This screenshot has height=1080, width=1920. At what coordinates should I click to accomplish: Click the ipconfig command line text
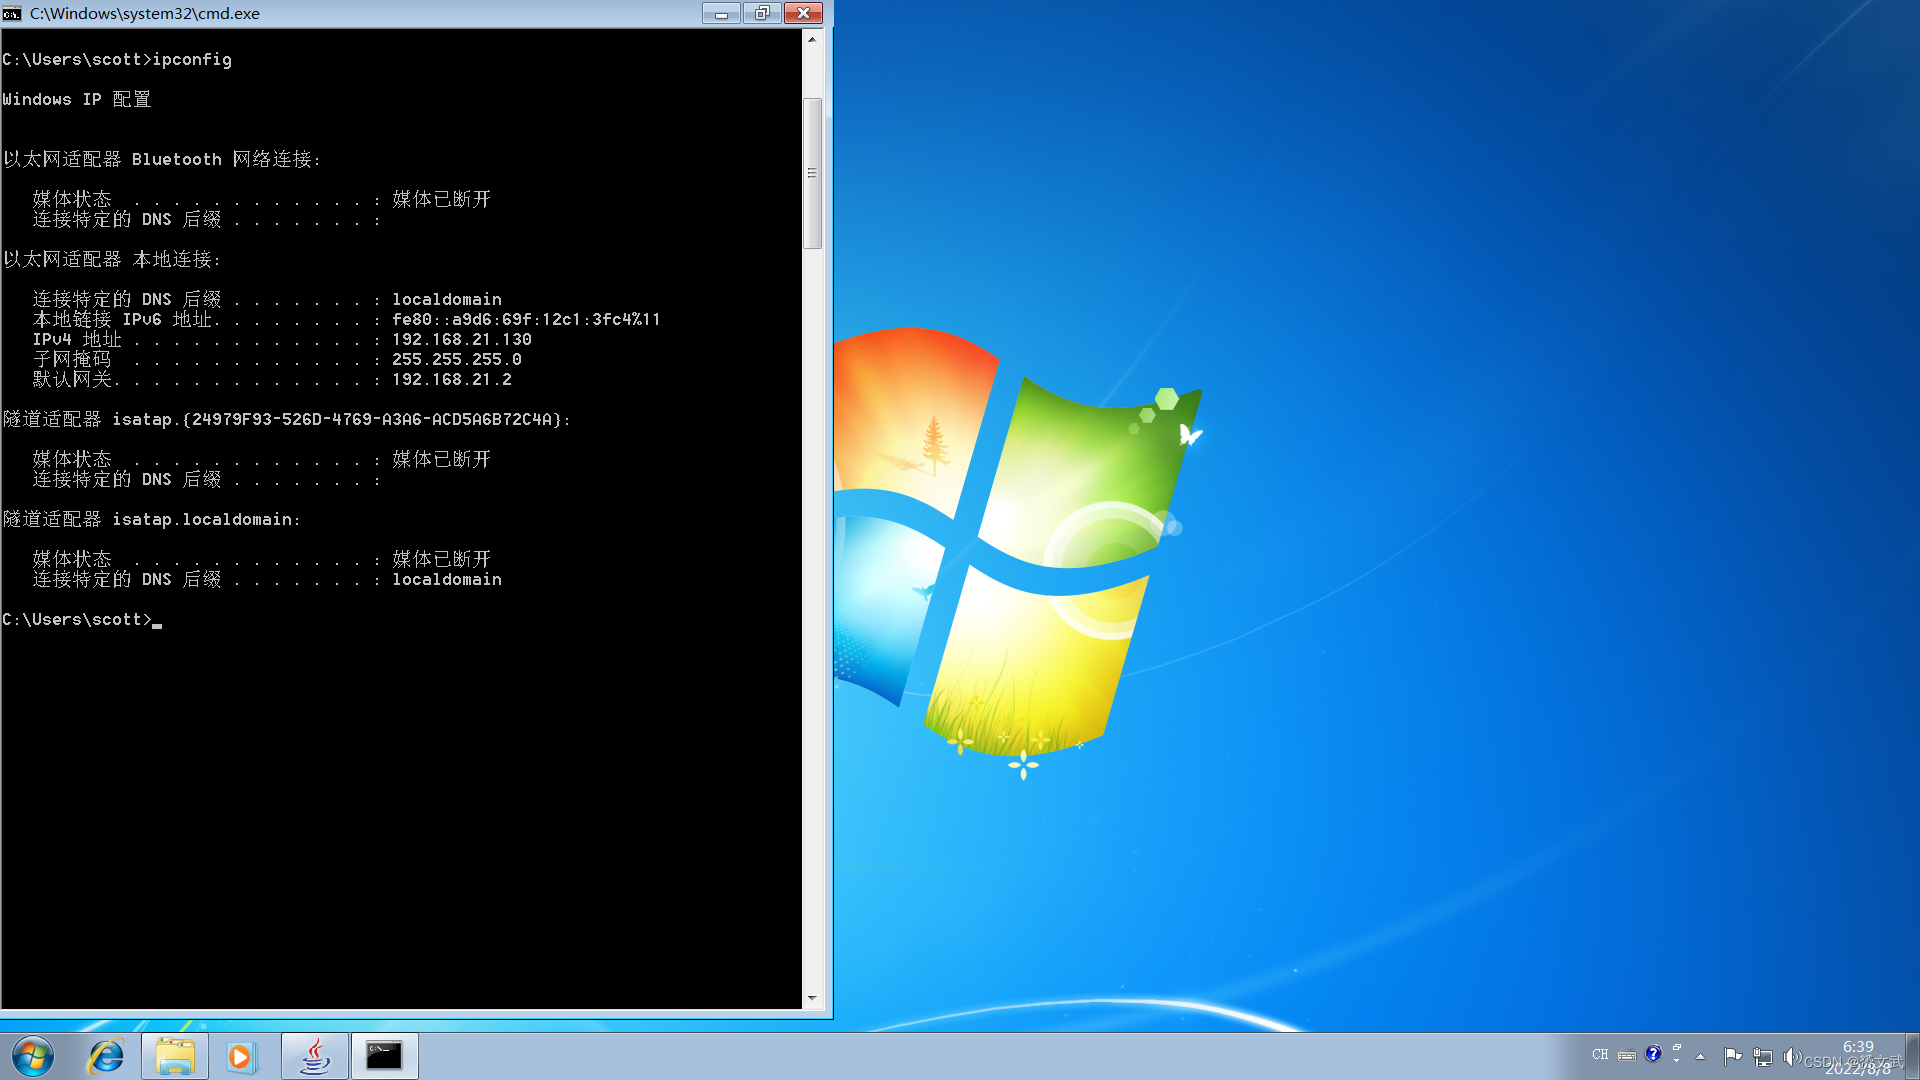coord(117,60)
